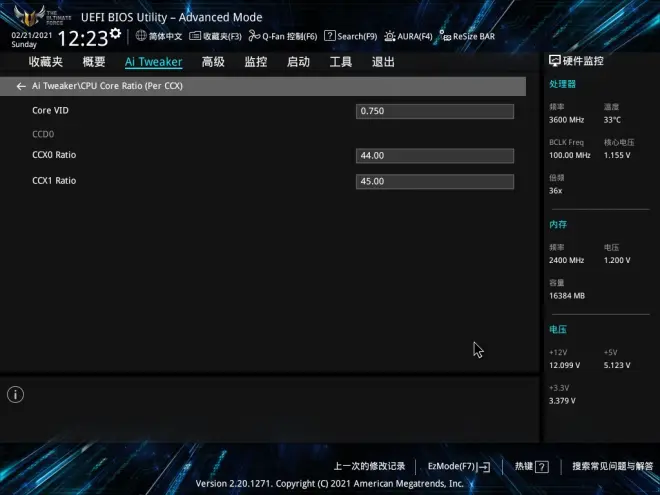
Task: Select the 高级 advanced tab
Action: (213, 62)
